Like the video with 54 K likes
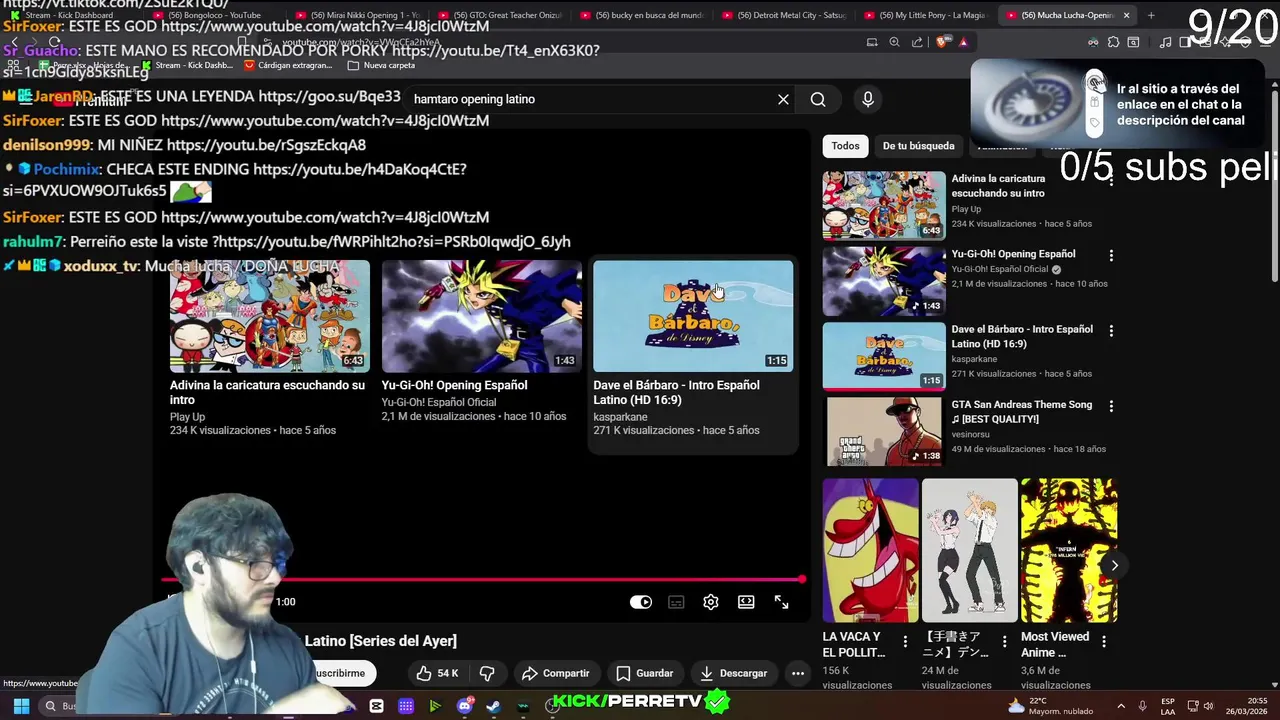The height and width of the screenshot is (720, 1280). coord(437,673)
